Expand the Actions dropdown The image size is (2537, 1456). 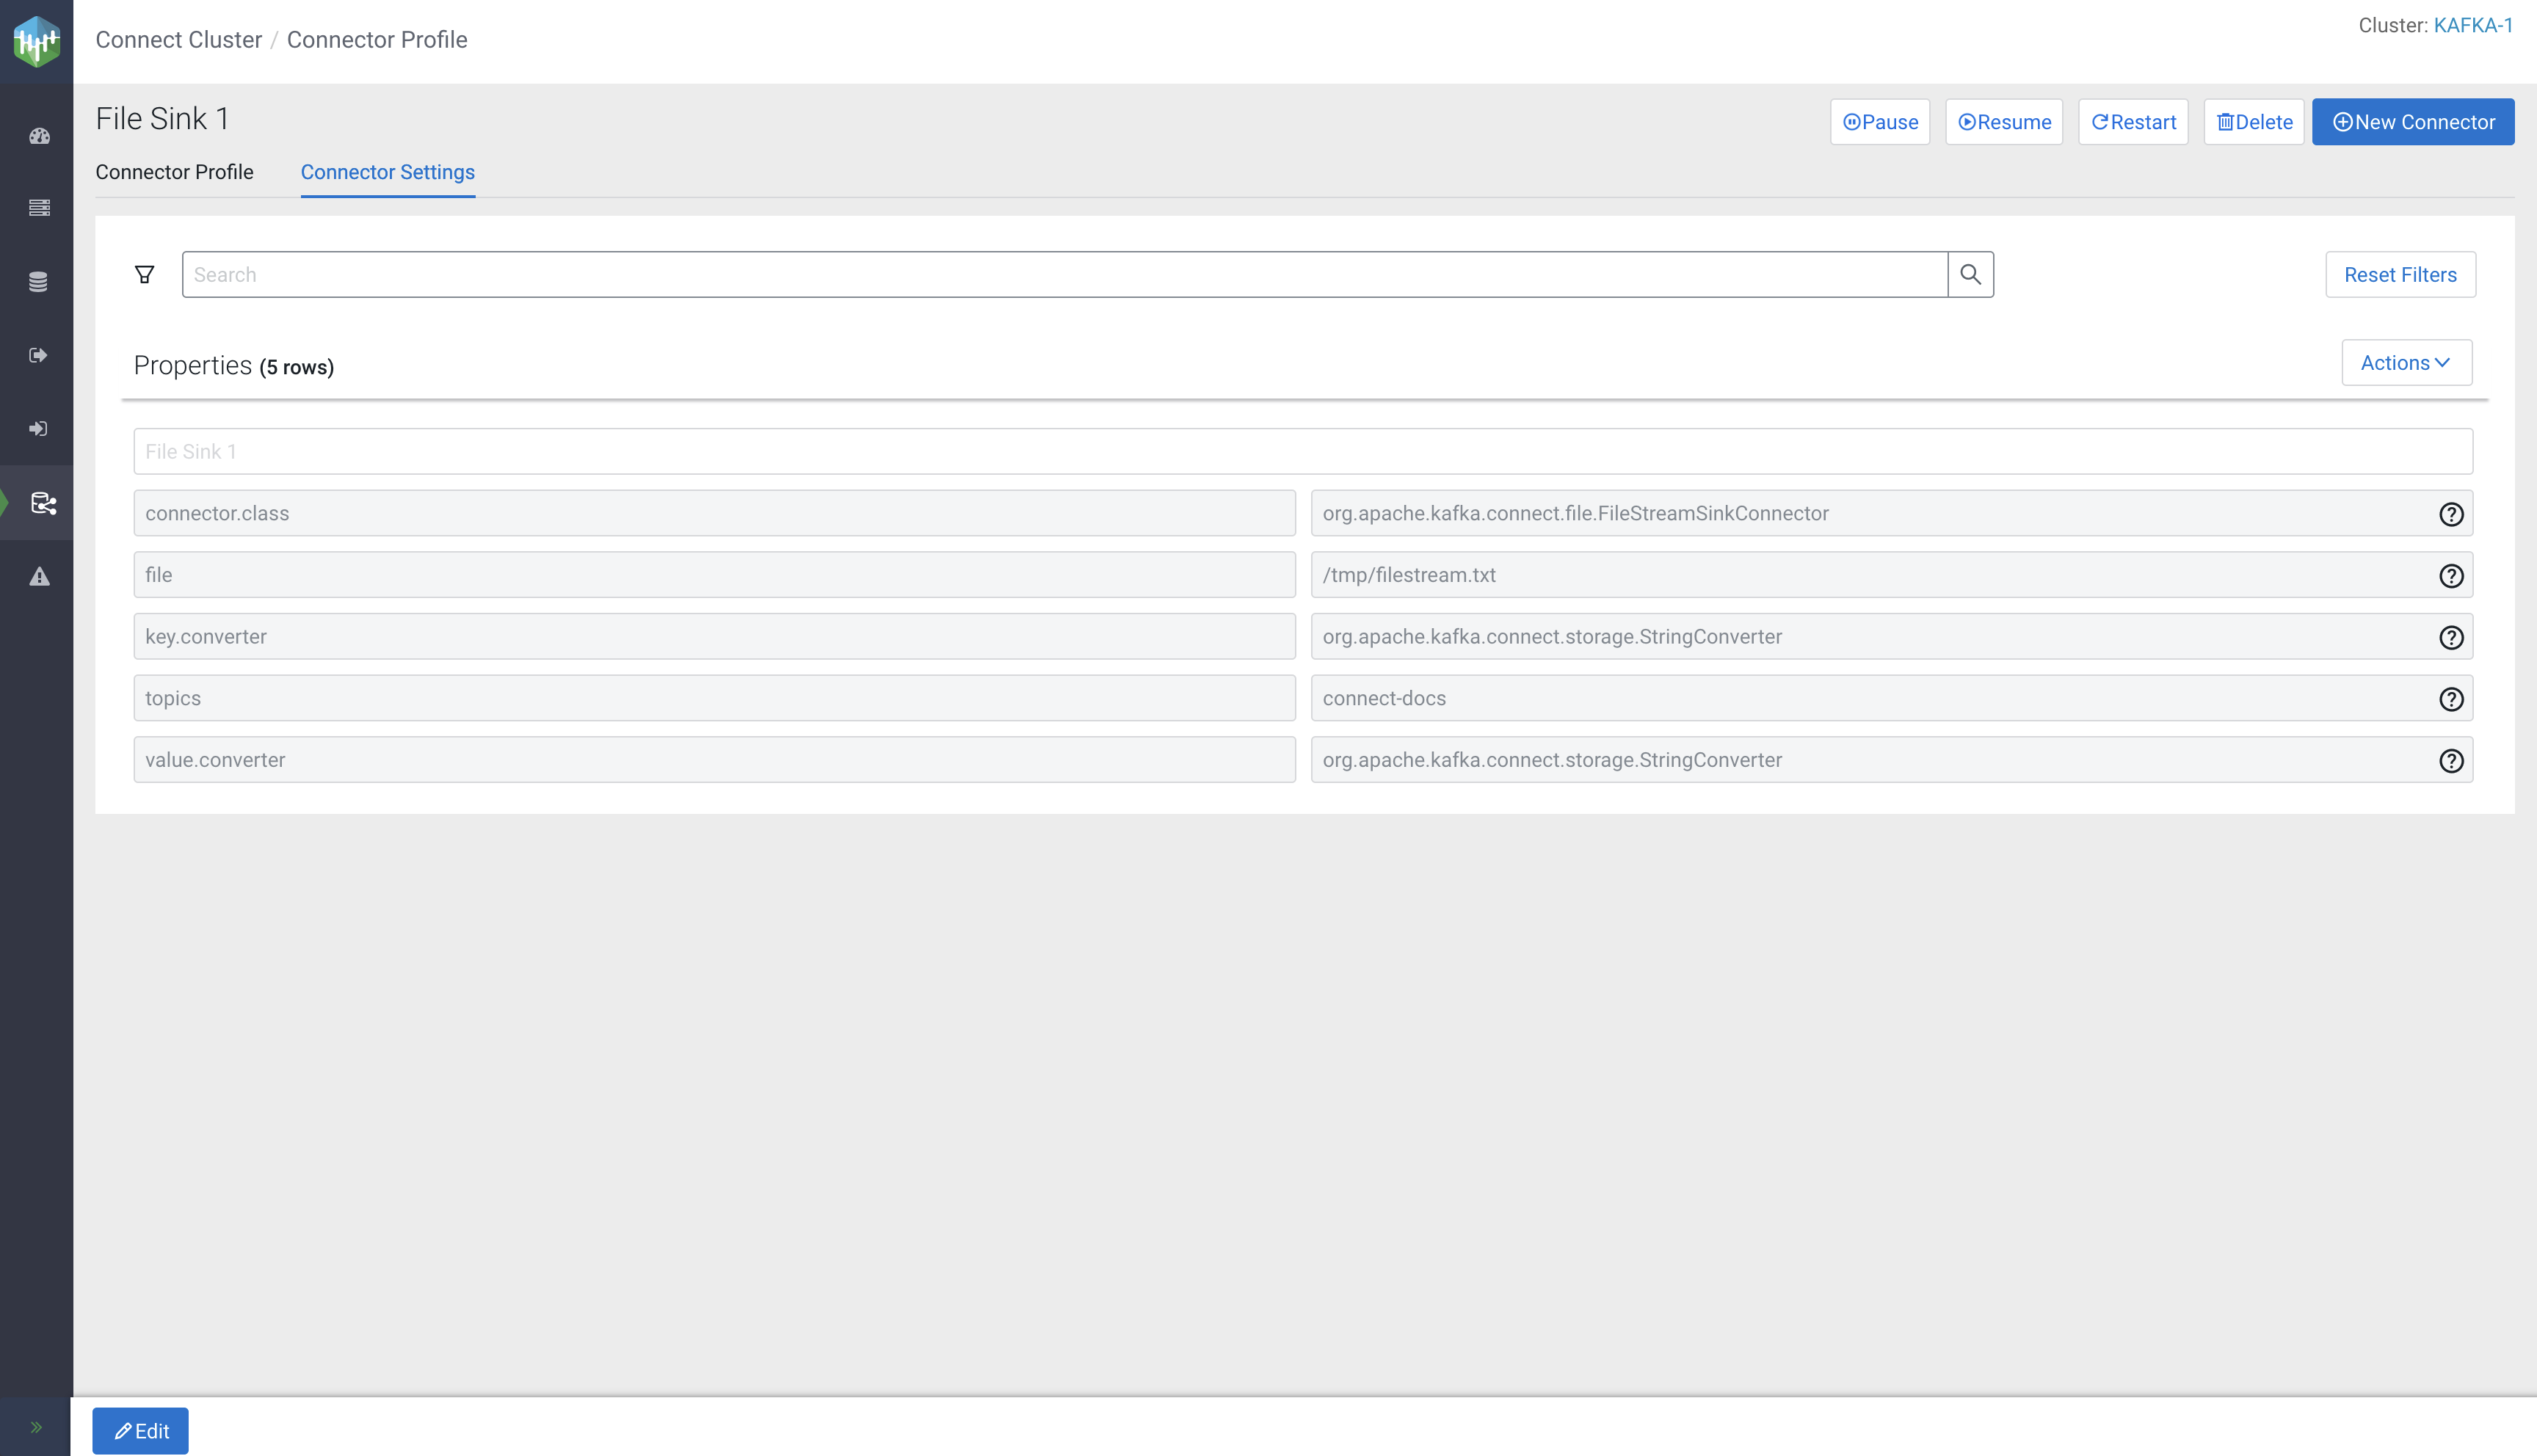pyautogui.click(x=2406, y=363)
